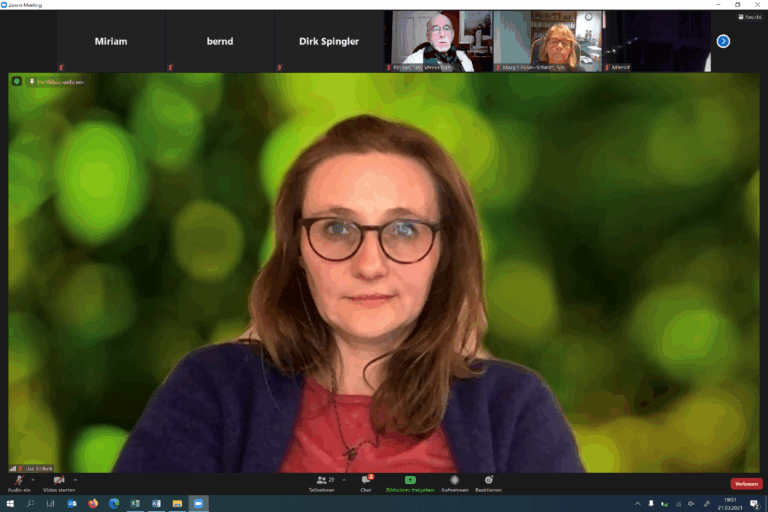Show hidden system tray icons chevron

[x=638, y=504]
